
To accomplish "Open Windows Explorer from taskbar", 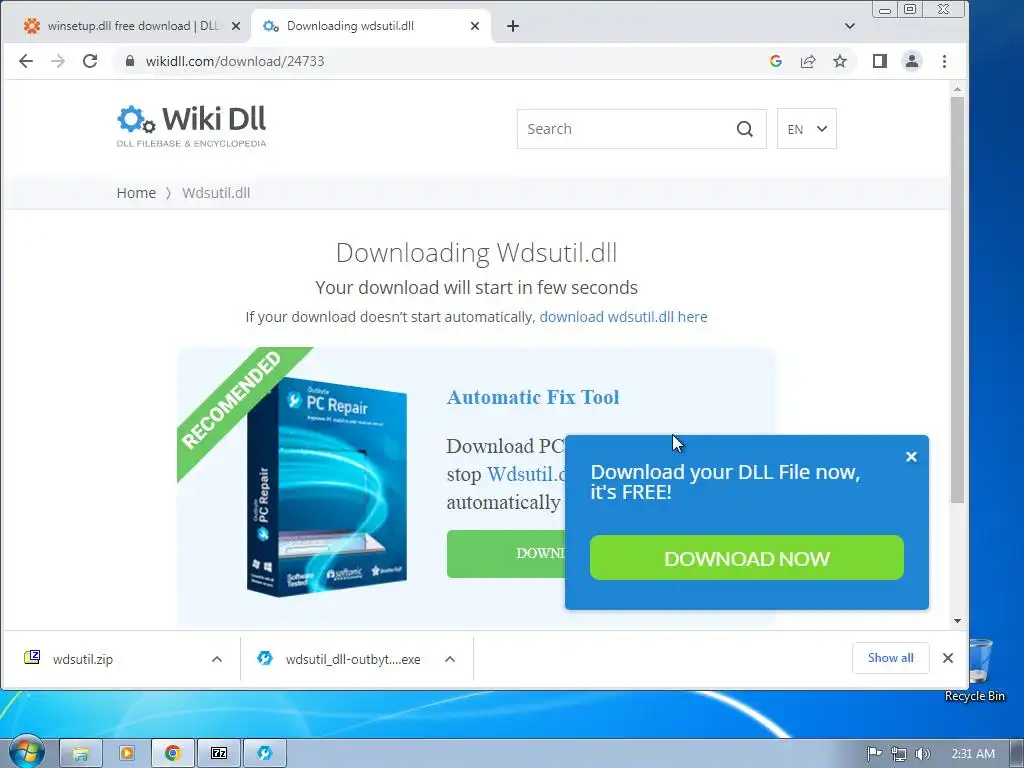I will (x=81, y=753).
